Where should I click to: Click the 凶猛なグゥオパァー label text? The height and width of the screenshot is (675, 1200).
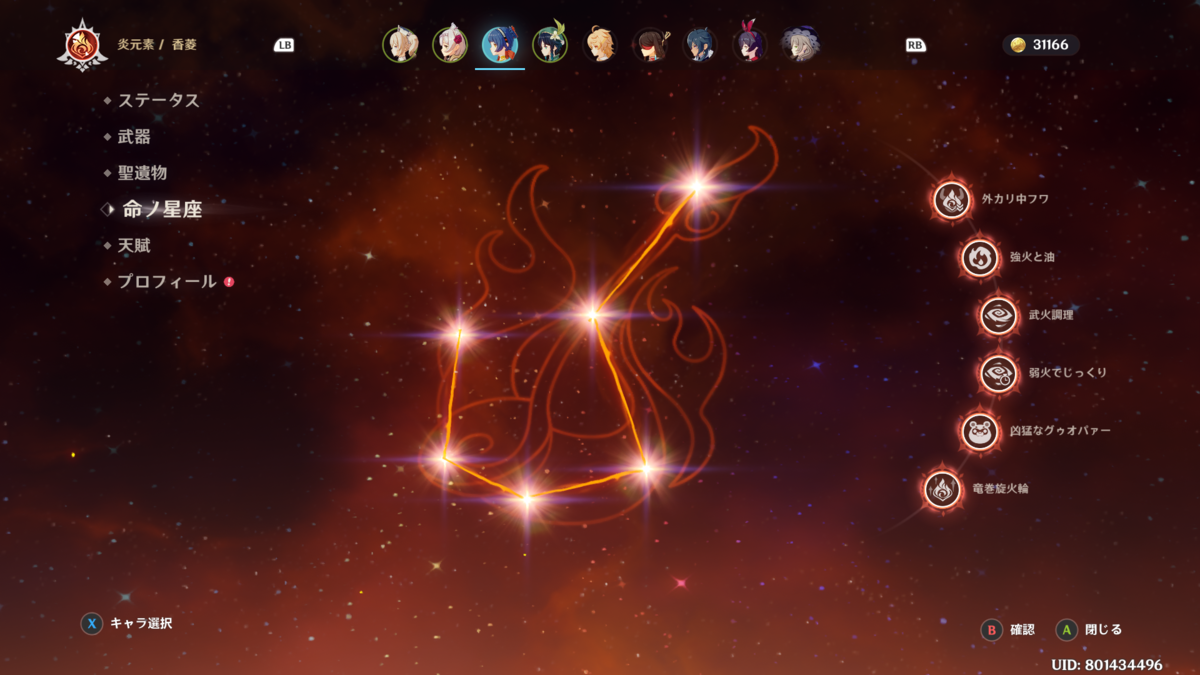1060,431
